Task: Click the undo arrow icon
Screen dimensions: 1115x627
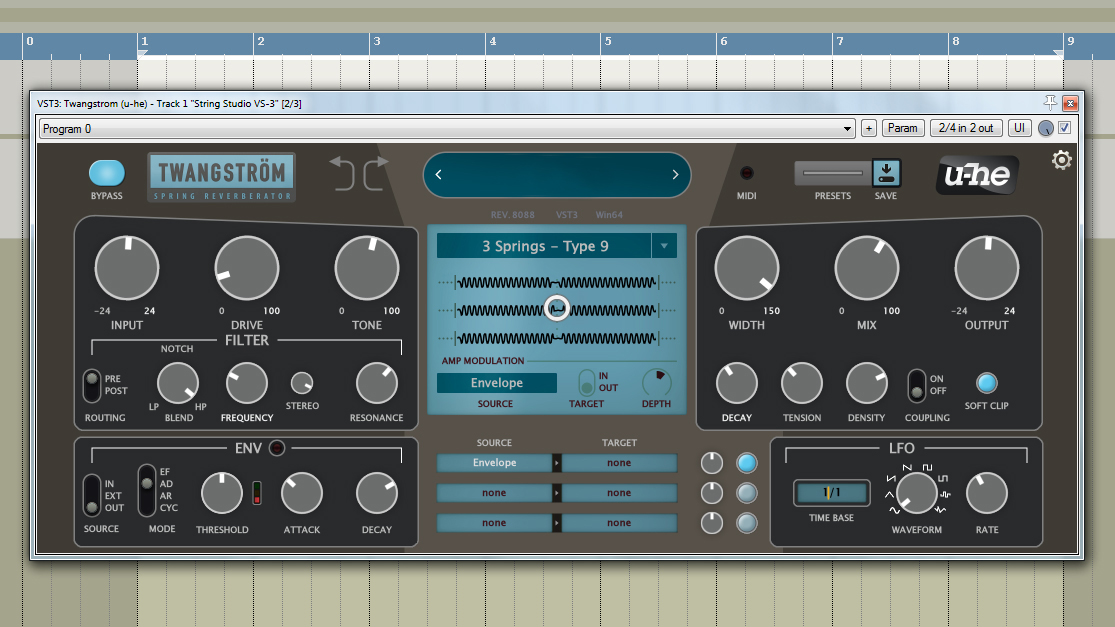Action: coord(343,173)
